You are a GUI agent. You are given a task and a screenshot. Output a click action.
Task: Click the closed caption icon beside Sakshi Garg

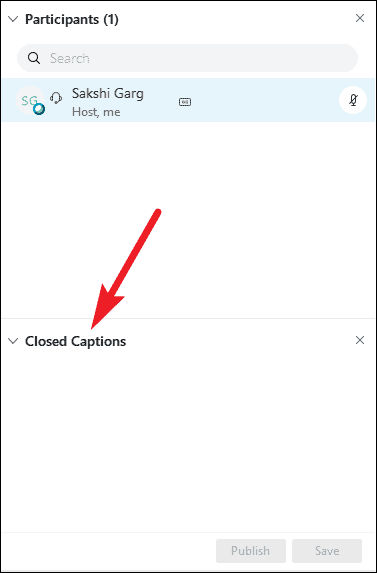point(185,102)
